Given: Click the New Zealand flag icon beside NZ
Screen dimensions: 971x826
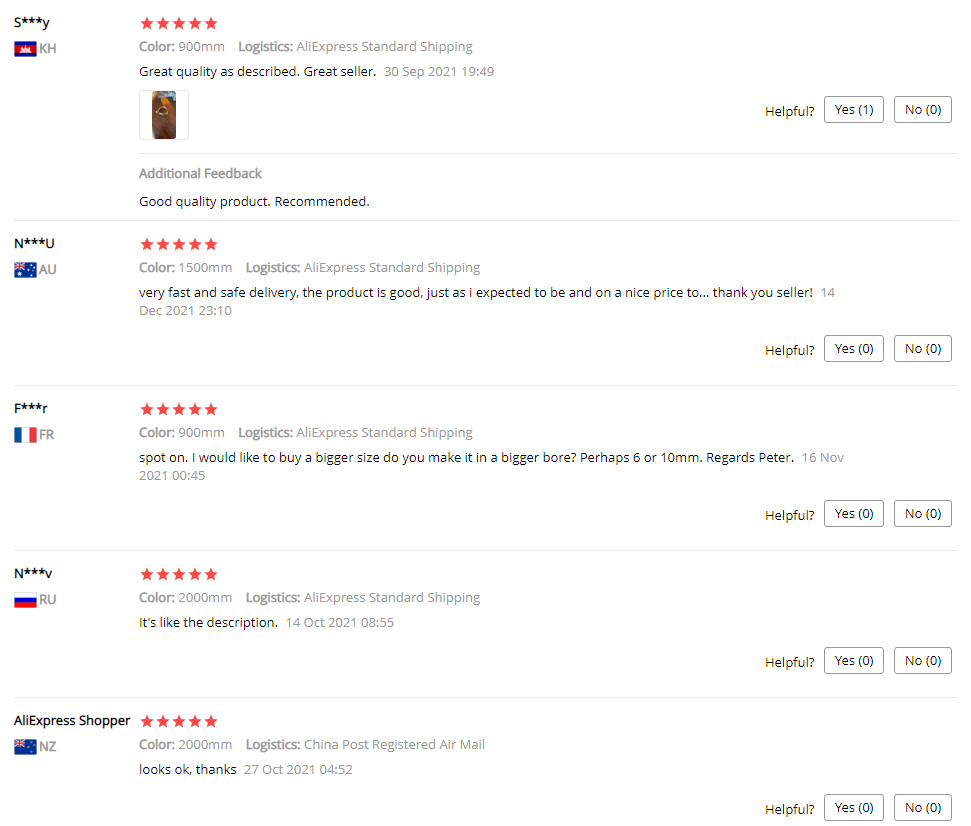Looking at the screenshot, I should pos(25,747).
